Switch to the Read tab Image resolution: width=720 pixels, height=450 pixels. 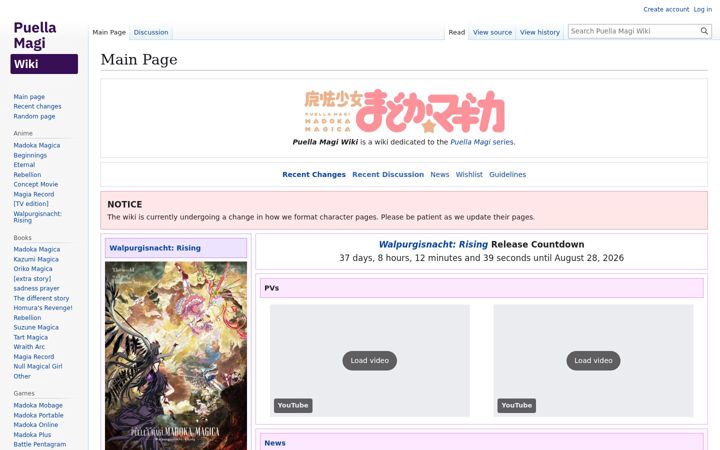pos(456,32)
